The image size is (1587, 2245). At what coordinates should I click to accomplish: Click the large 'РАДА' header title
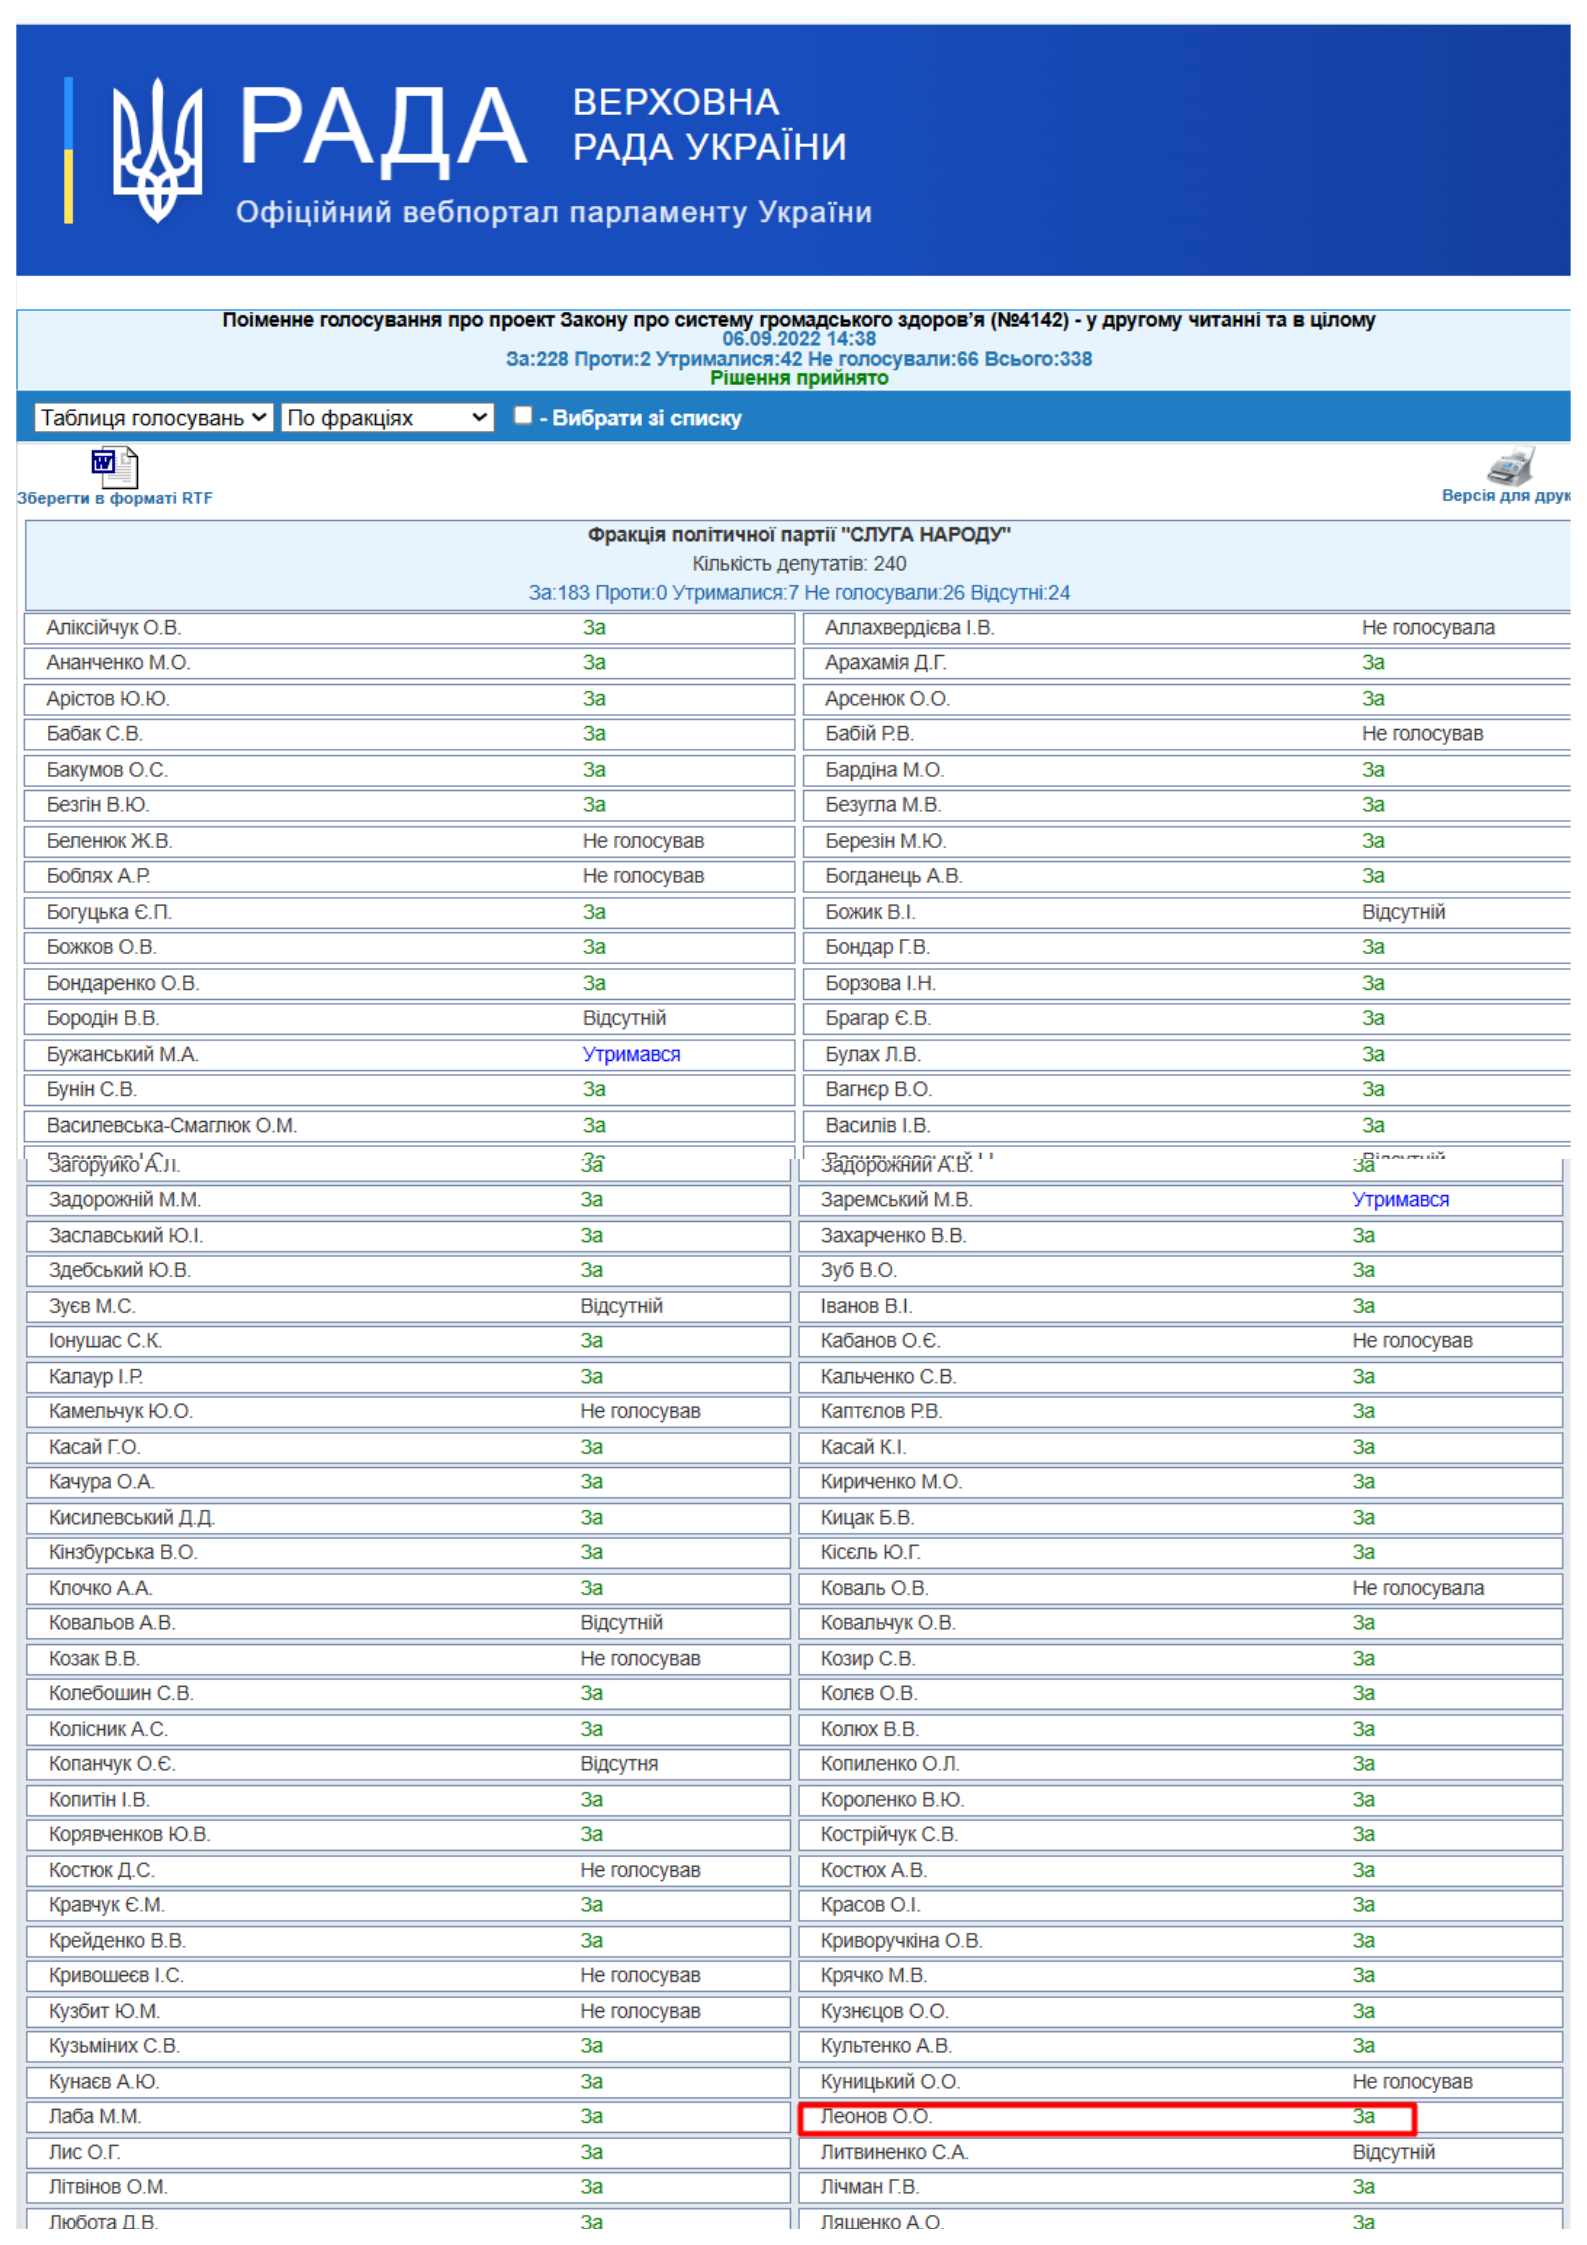pyautogui.click(x=382, y=127)
